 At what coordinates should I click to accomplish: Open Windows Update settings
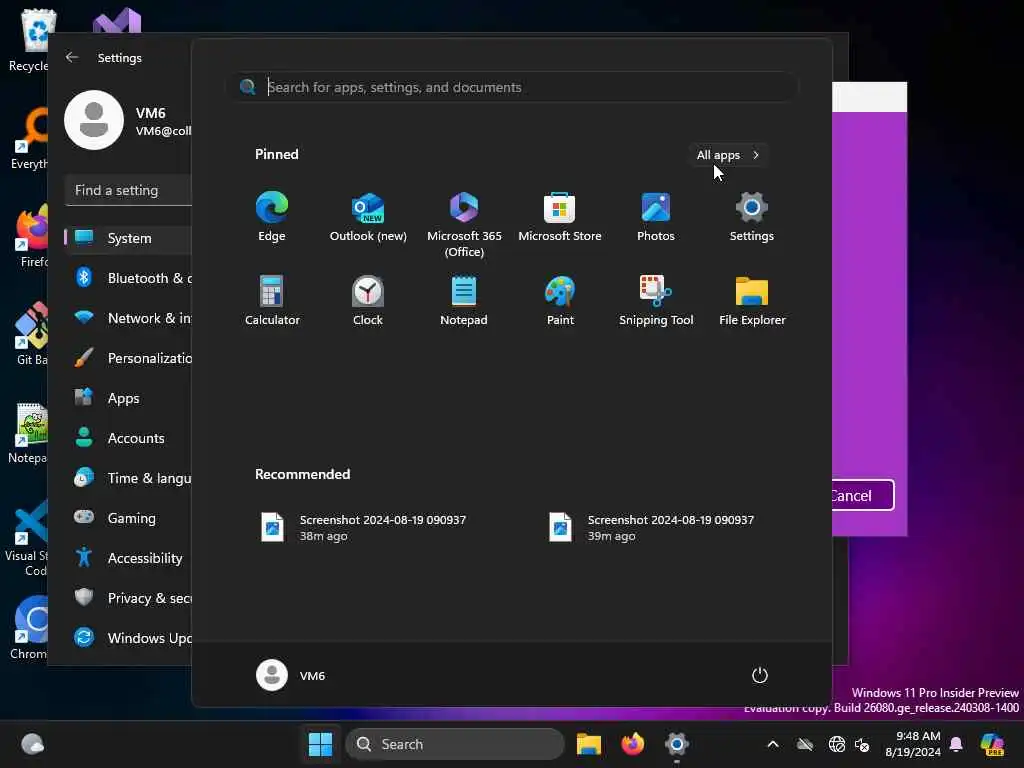[129, 637]
